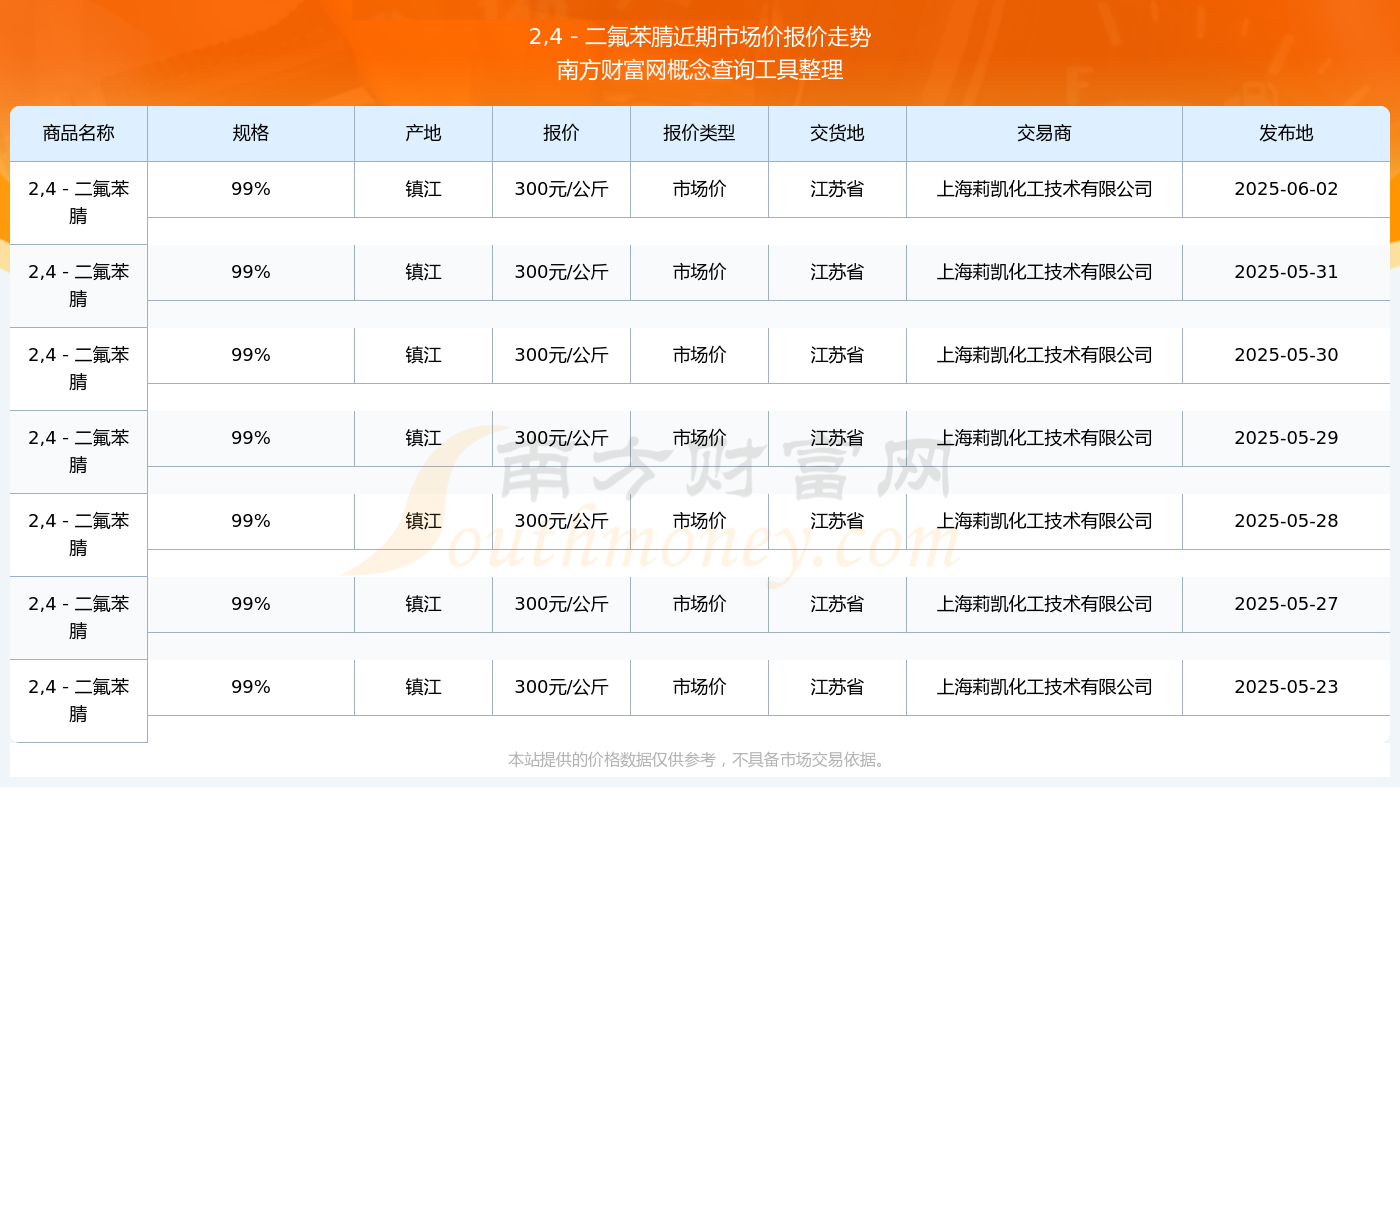Screen dimensions: 1400x1205
Task: Click the 交货地 column header
Action: [837, 133]
